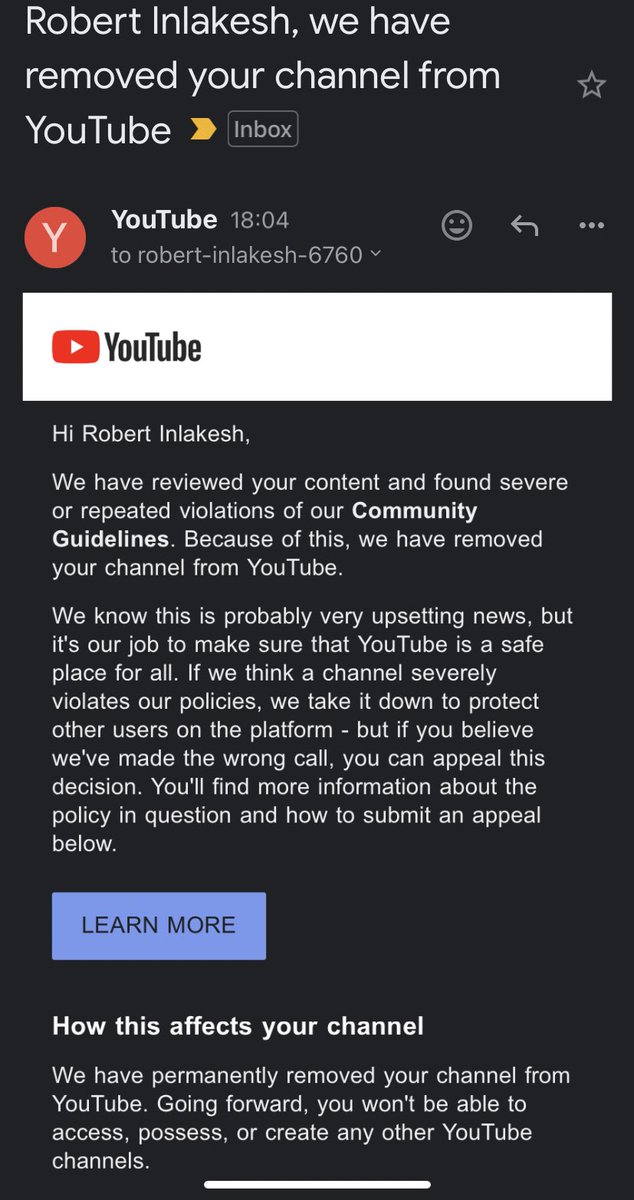
Task: Open the three-dot more options menu
Action: 592,226
